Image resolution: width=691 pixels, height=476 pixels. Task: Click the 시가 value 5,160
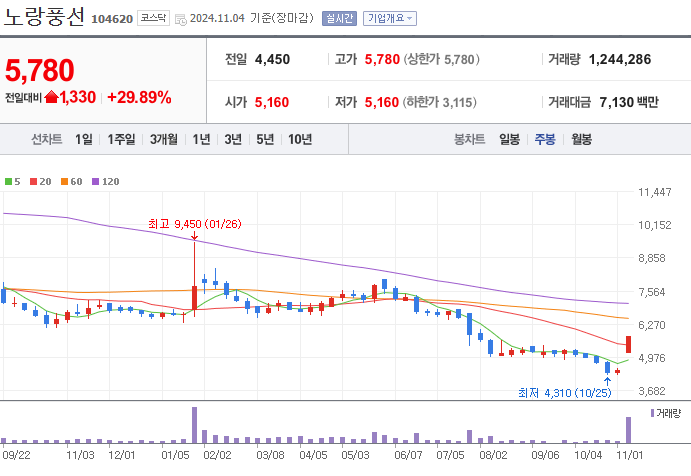coord(272,102)
